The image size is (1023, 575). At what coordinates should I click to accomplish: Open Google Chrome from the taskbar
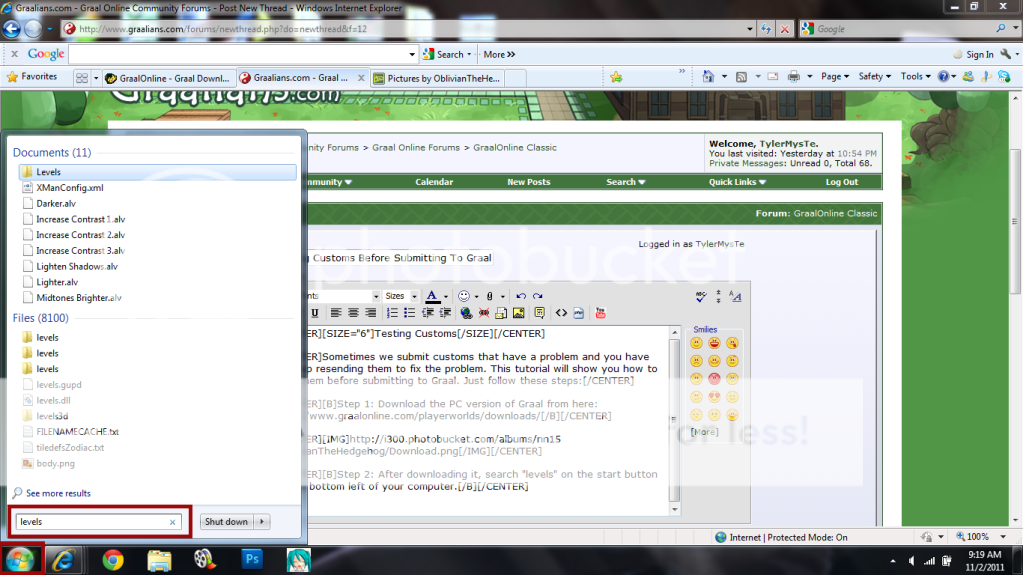(x=112, y=559)
